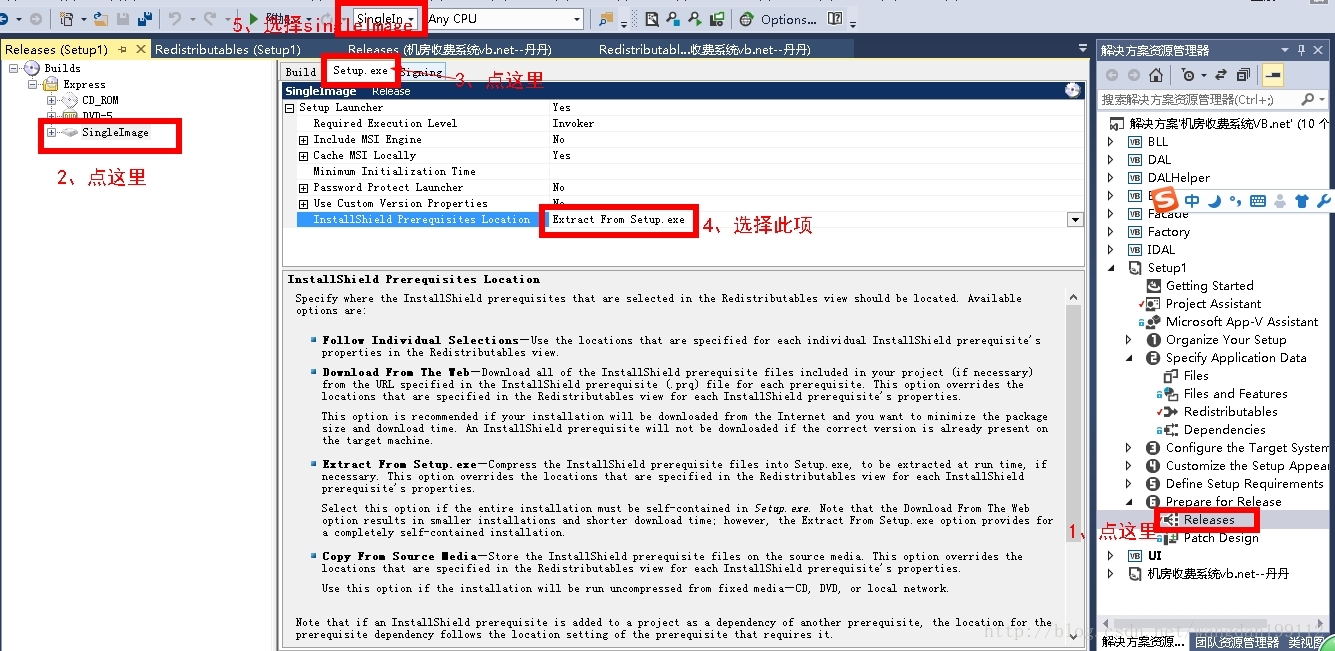Expand Define Setup Requirements node

1129,484
